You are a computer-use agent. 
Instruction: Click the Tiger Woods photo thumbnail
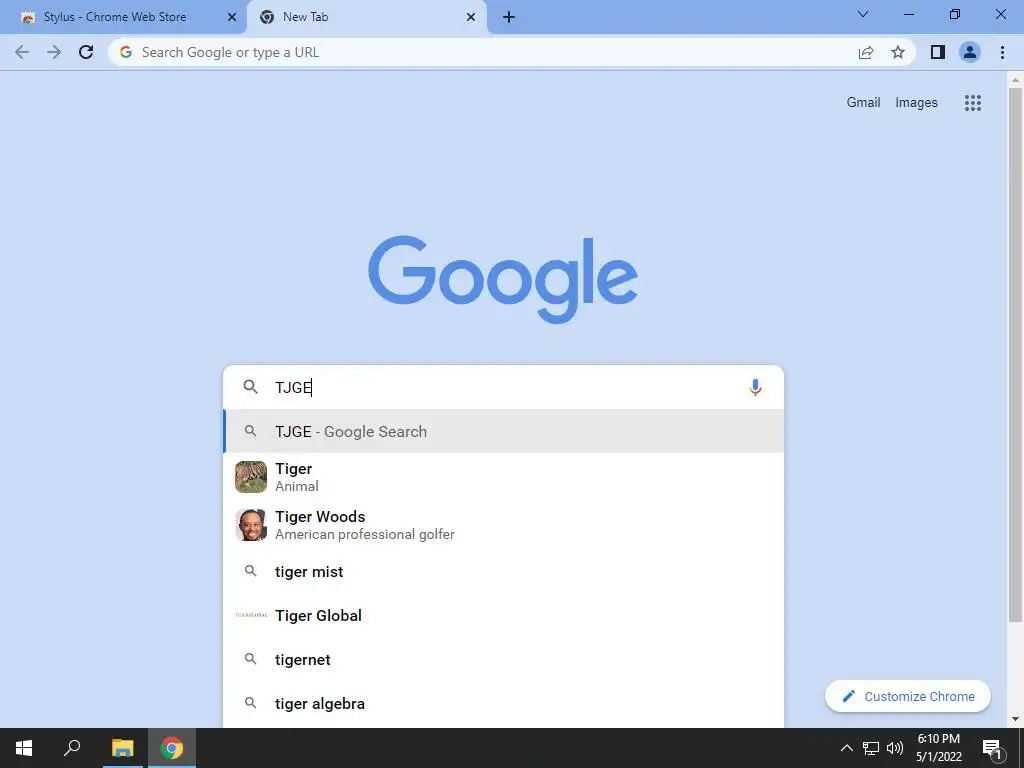coord(251,525)
